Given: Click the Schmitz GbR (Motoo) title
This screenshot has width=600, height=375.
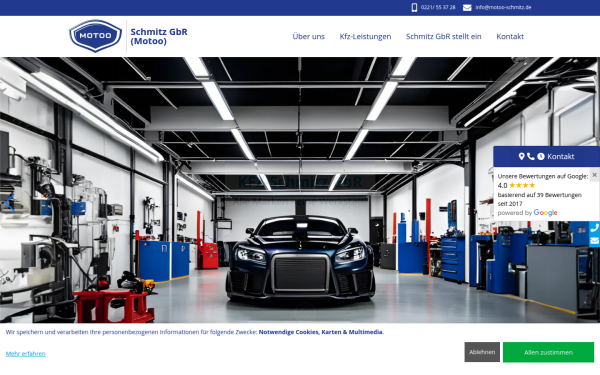Looking at the screenshot, I should pyautogui.click(x=159, y=36).
